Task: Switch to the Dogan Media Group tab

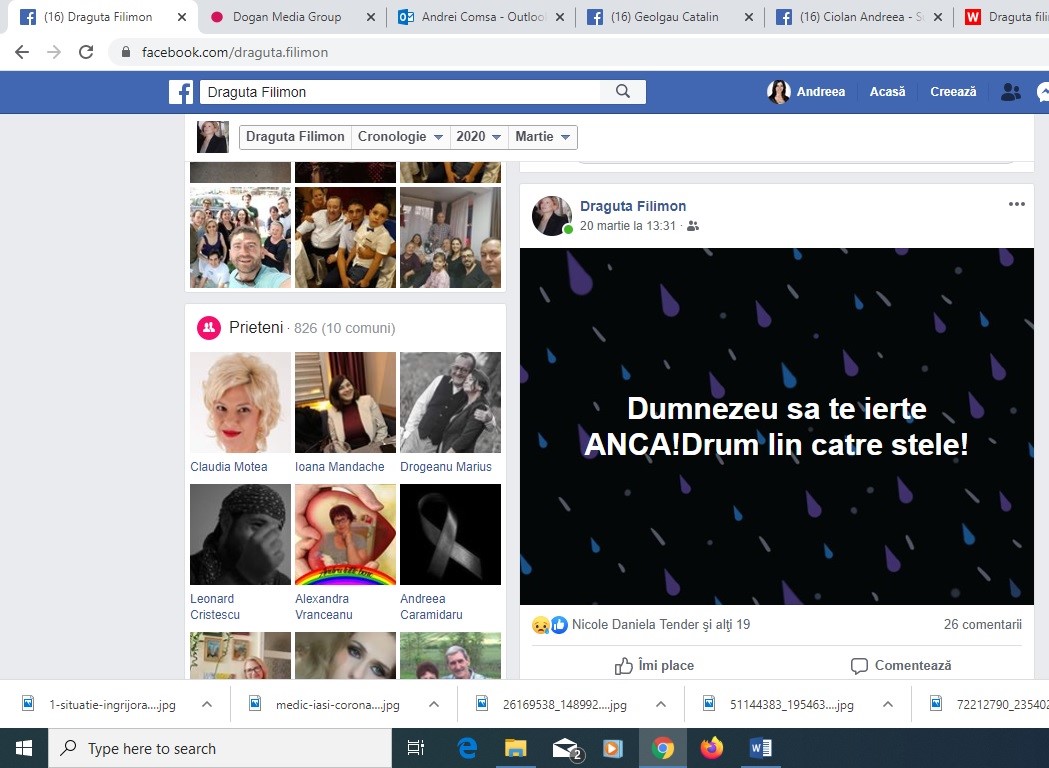Action: tap(287, 17)
